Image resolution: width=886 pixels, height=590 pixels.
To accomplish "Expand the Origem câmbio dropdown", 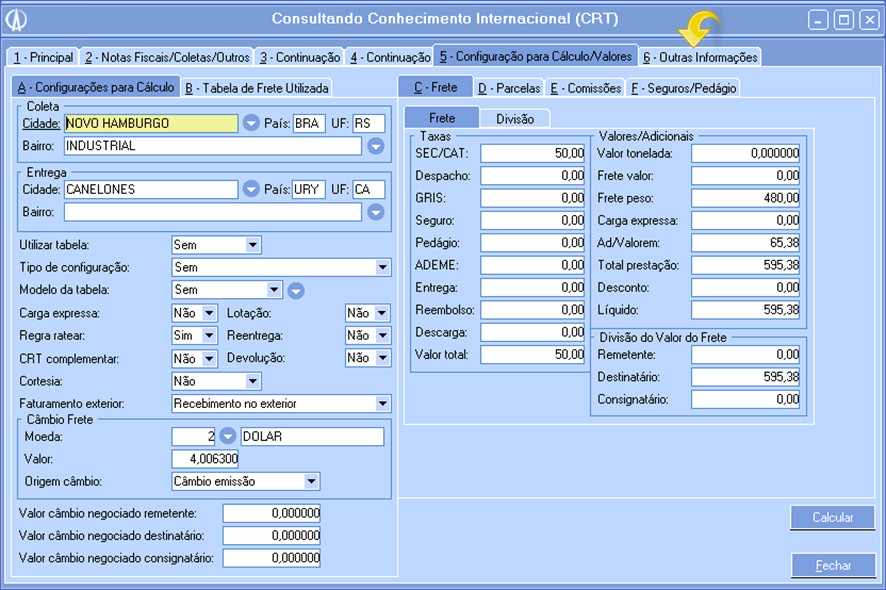I will (311, 482).
